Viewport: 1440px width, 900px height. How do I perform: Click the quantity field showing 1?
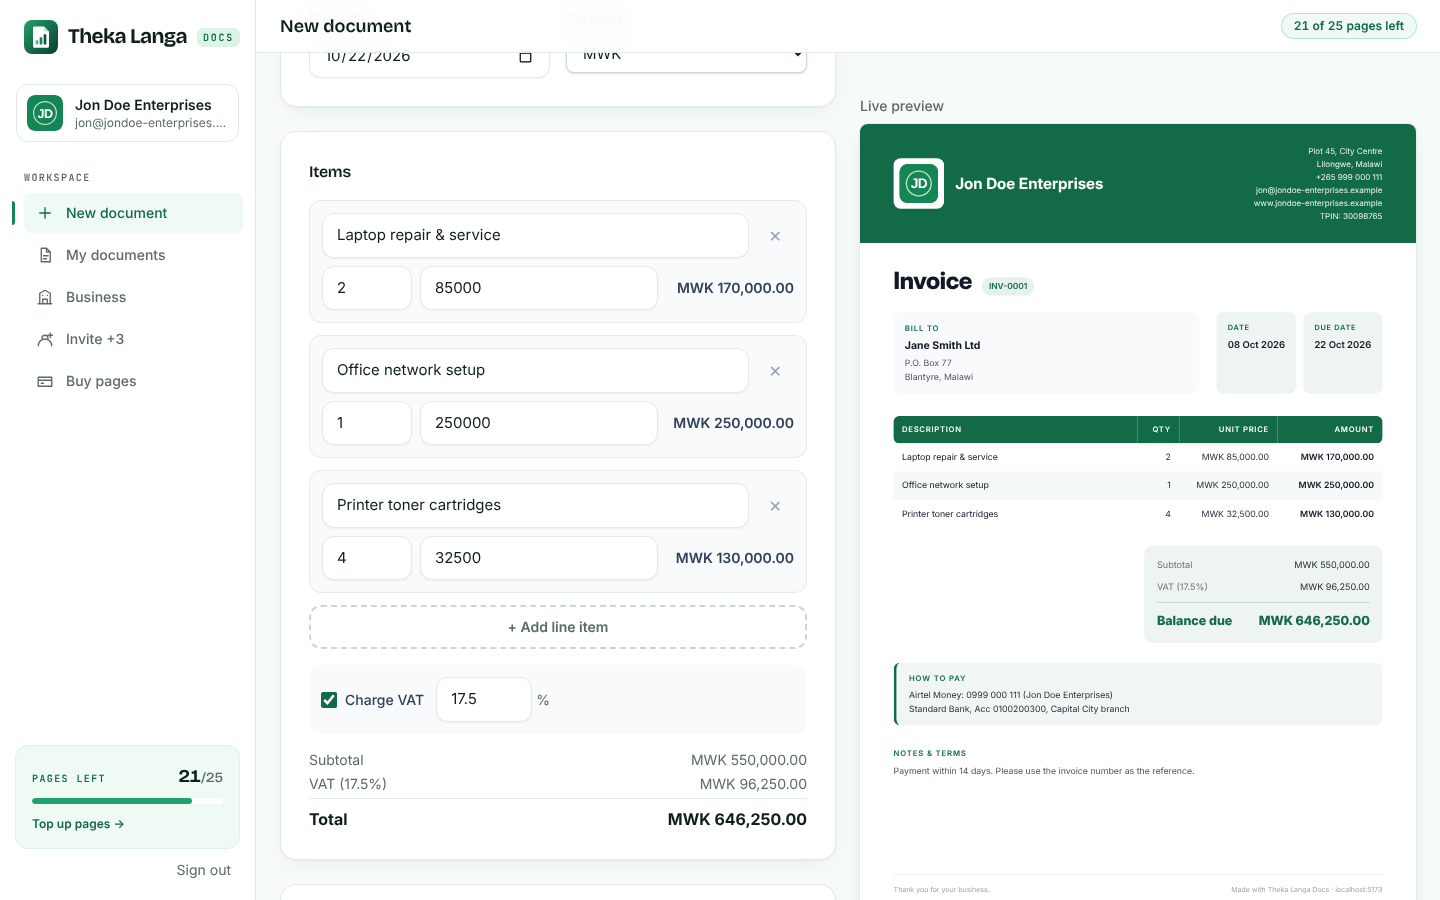click(x=367, y=423)
